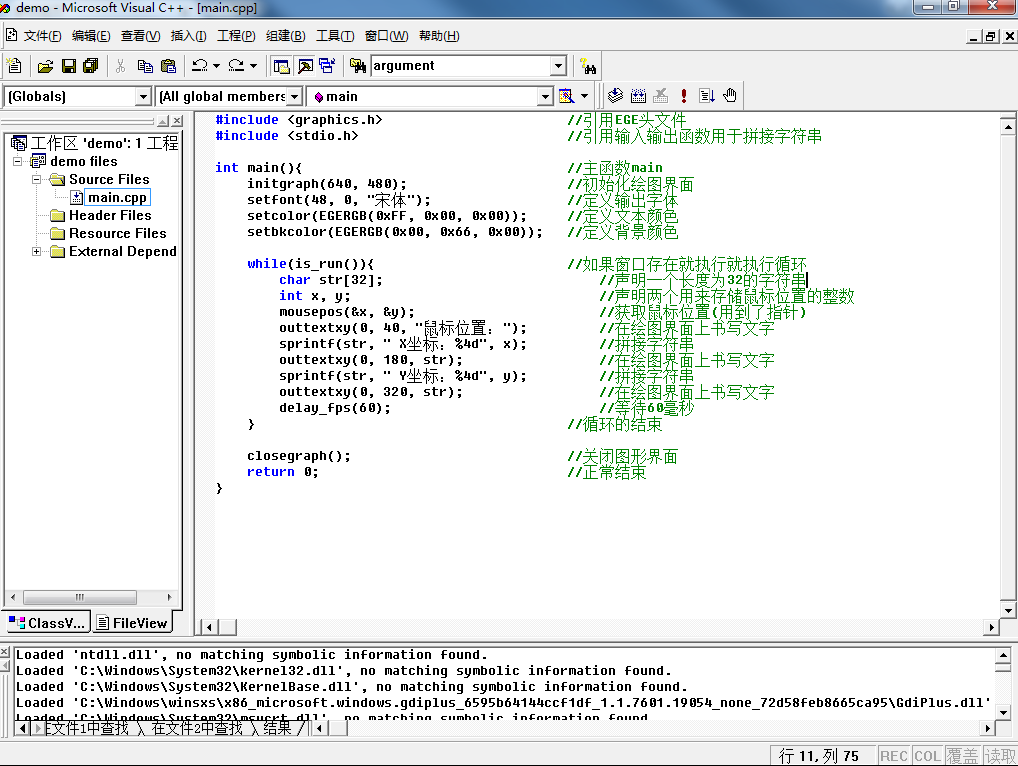Click the Save All toolbar icon
This screenshot has height=766, width=1018.
coord(91,66)
